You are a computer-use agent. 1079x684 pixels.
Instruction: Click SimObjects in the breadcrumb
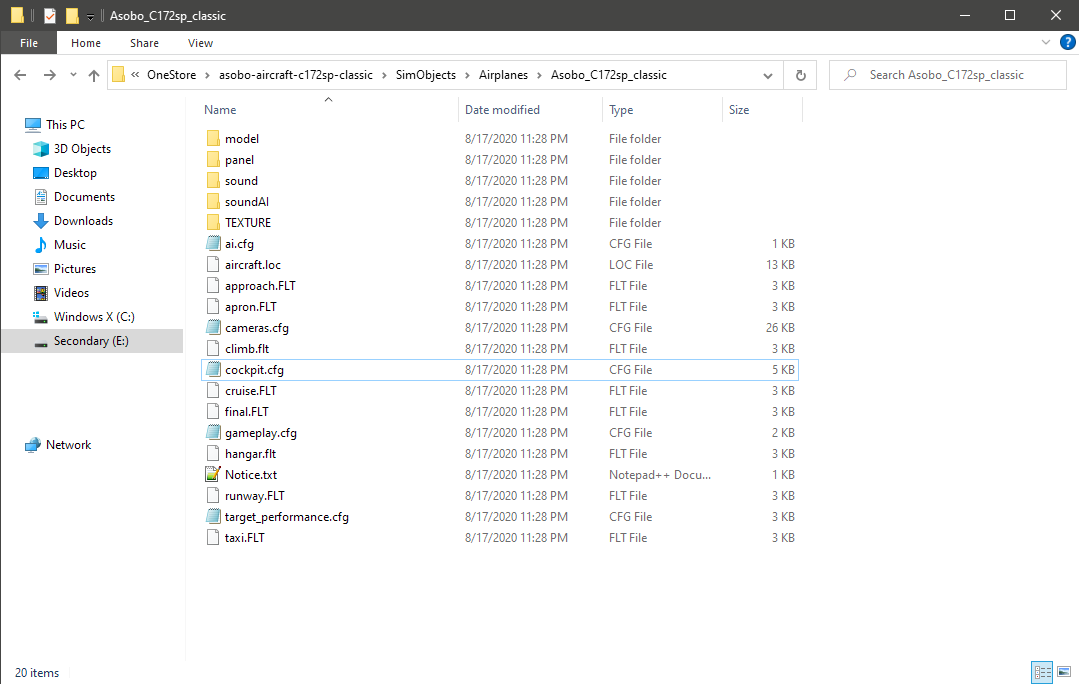(426, 75)
